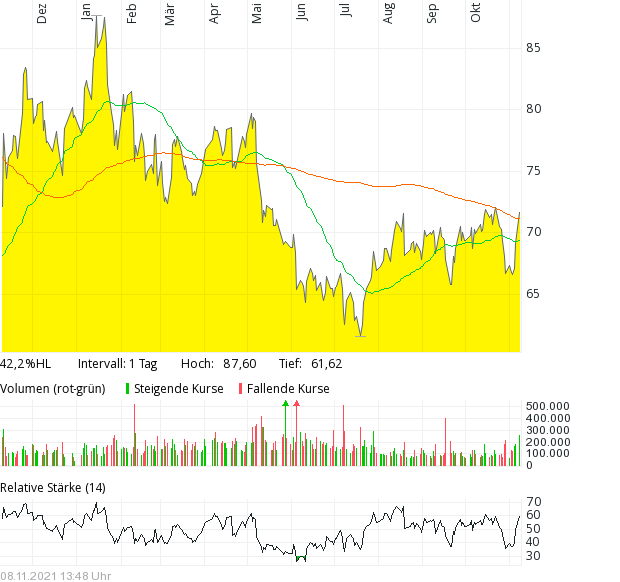The height and width of the screenshot is (582, 620).
Task: Click the green arrow marker in volume chart
Action: click(x=286, y=403)
